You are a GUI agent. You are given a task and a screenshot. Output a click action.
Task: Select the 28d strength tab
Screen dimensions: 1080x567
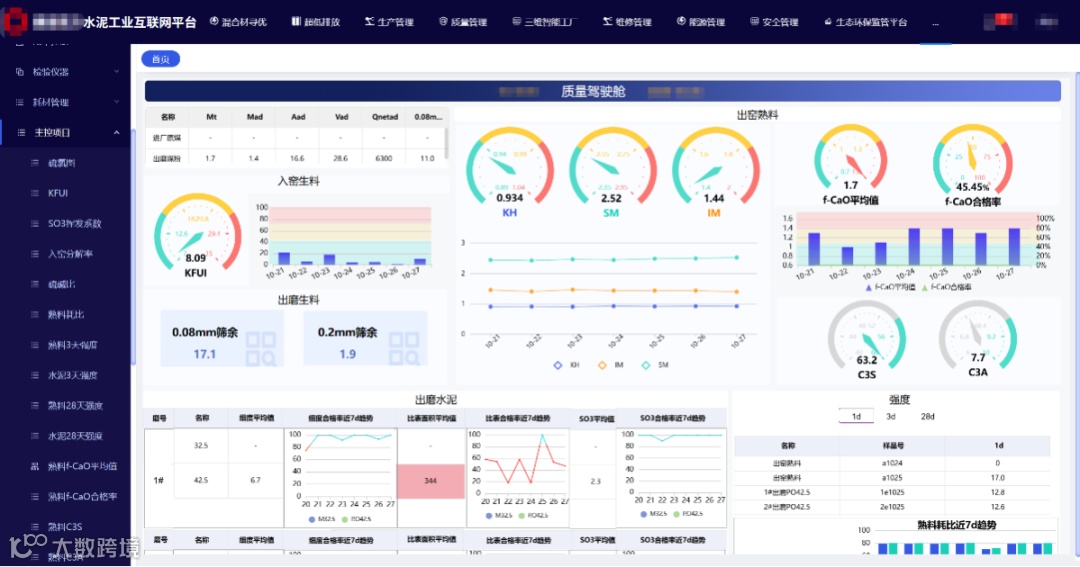pyautogui.click(x=928, y=416)
